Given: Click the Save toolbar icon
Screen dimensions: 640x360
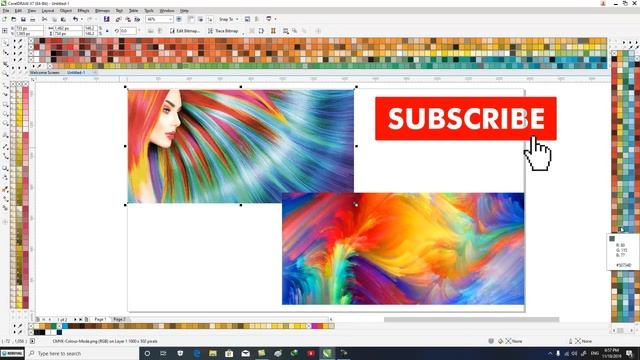Looking at the screenshot, I should click(23, 19).
